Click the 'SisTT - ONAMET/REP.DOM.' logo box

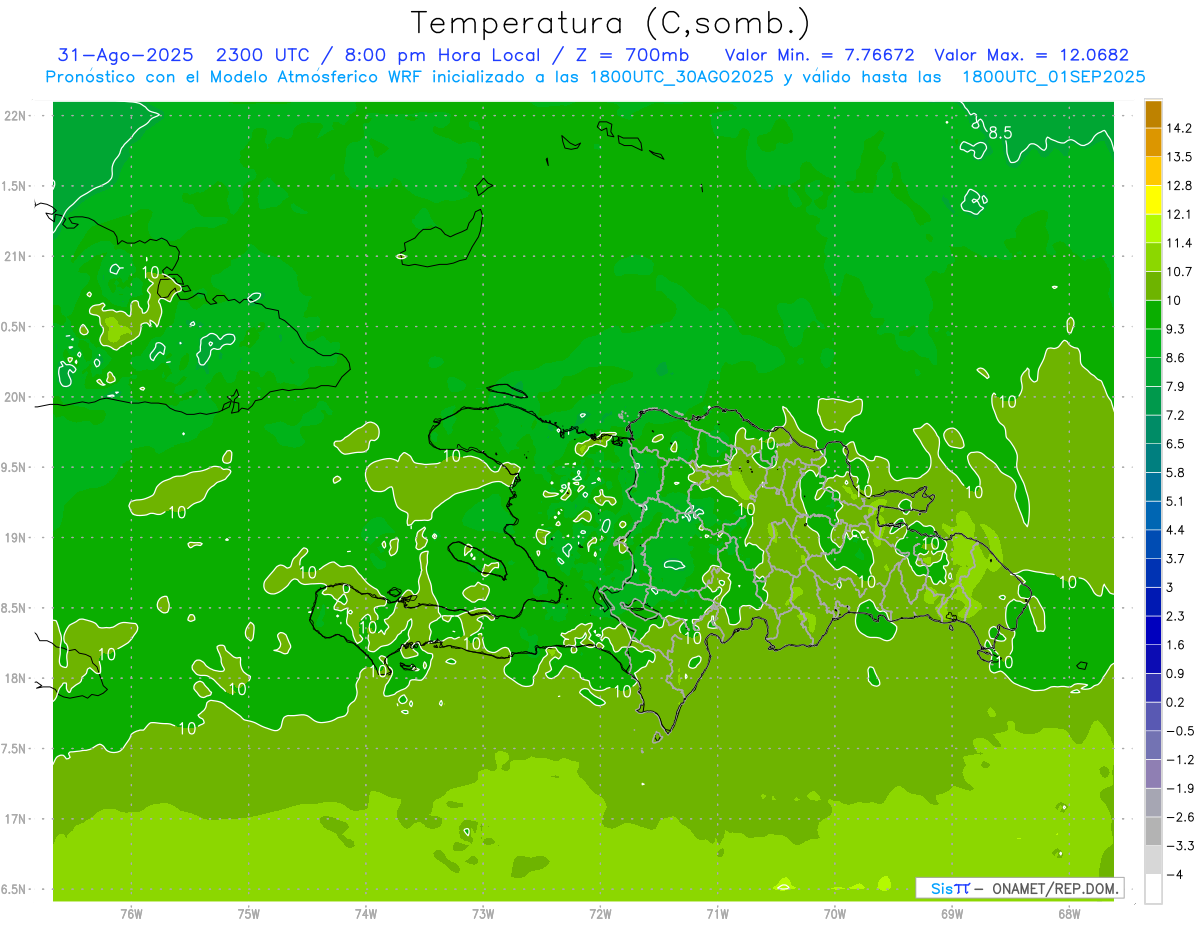tap(1020, 888)
